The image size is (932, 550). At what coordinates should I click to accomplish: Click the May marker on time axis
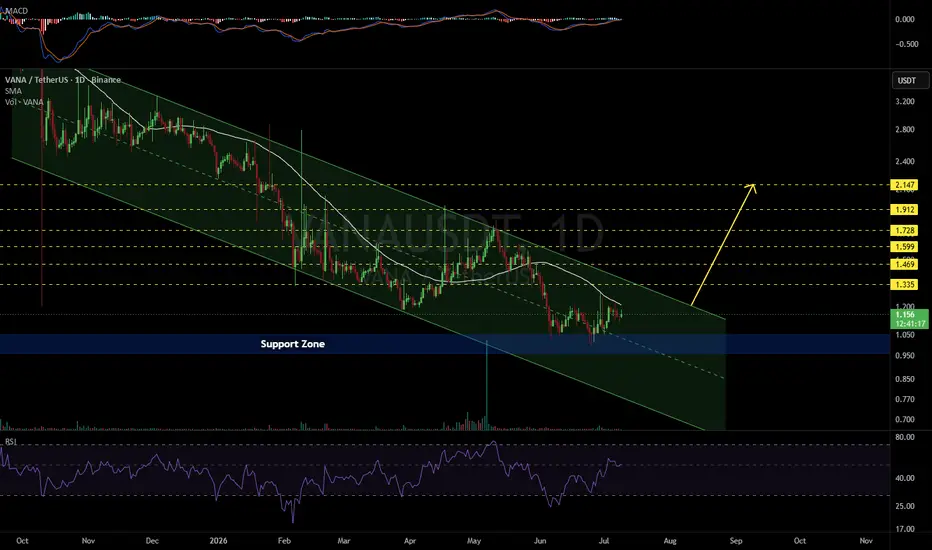pyautogui.click(x=474, y=540)
